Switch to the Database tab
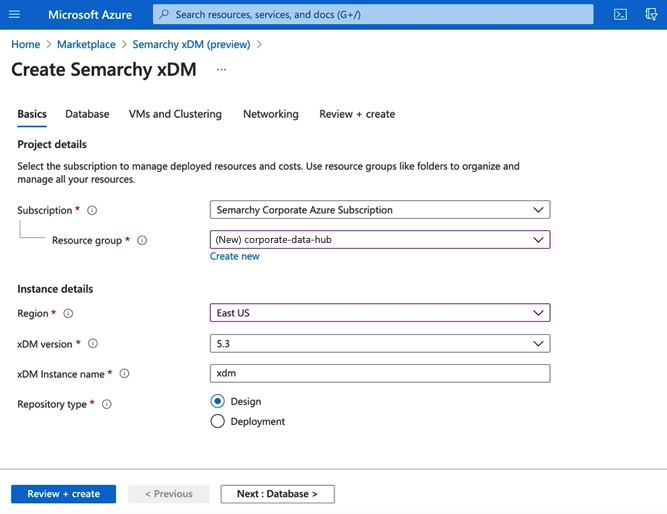This screenshot has width=667, height=514. click(x=87, y=114)
